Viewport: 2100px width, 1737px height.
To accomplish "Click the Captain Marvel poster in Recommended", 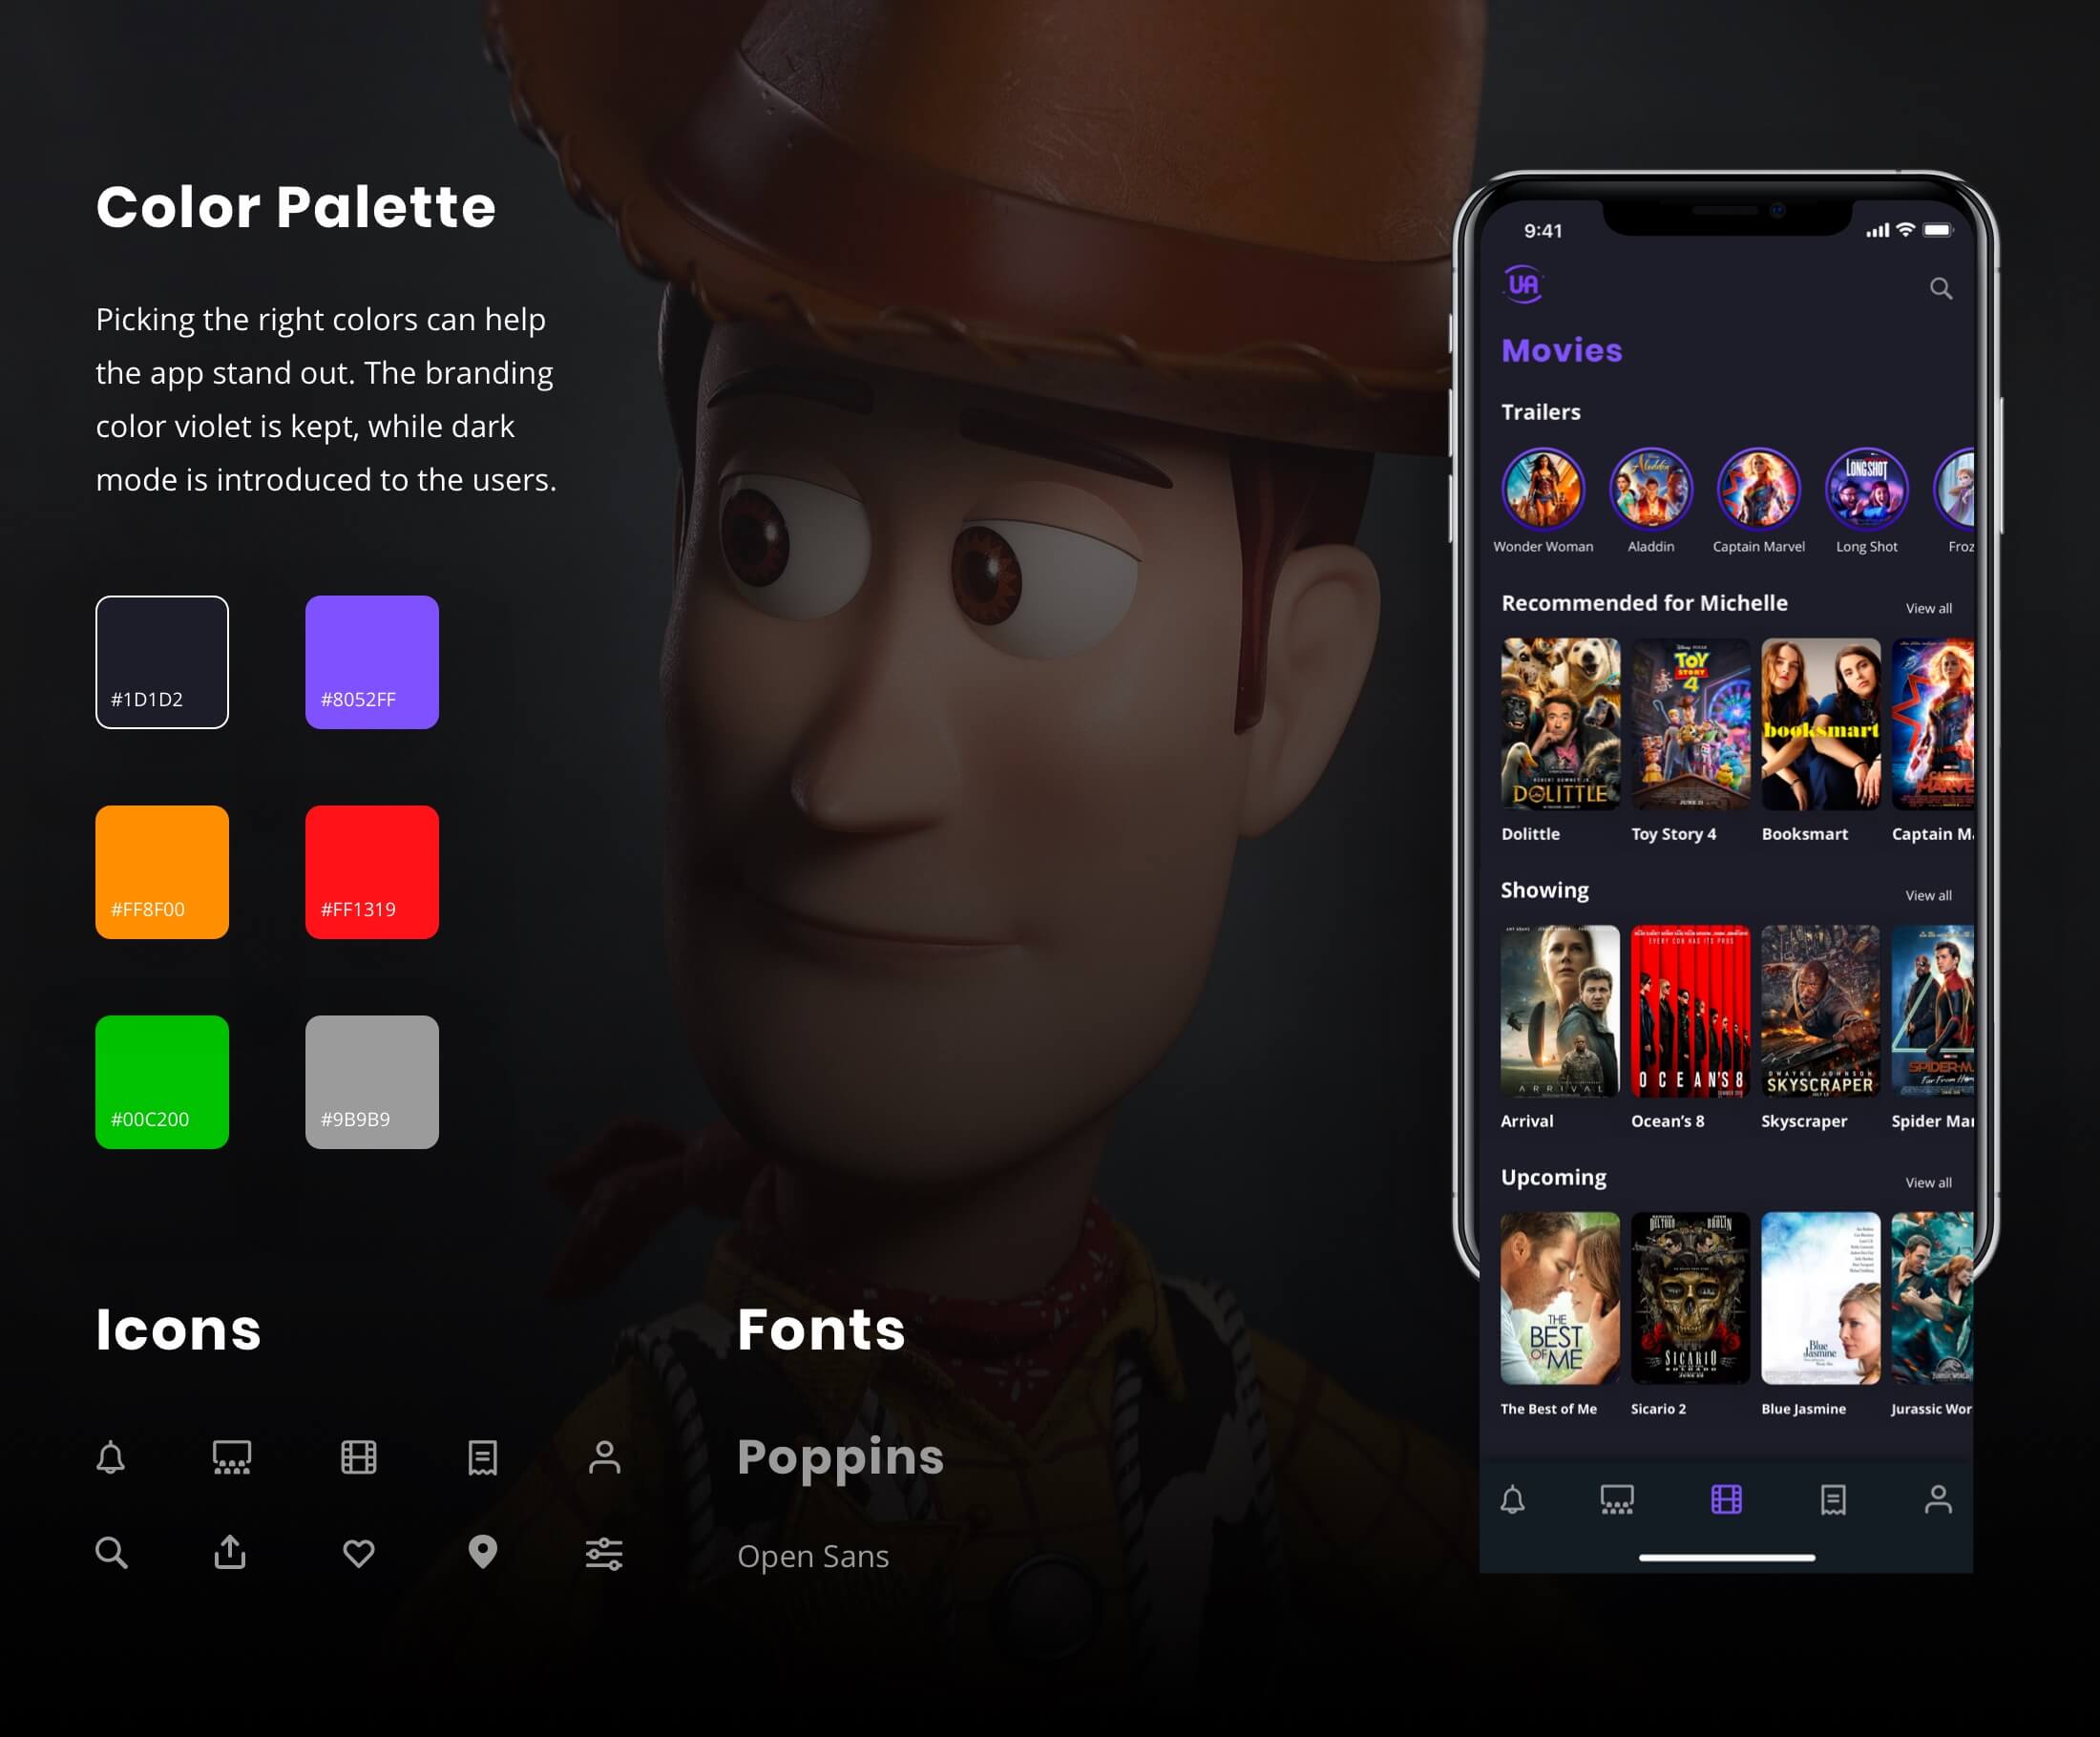I will [1932, 724].
